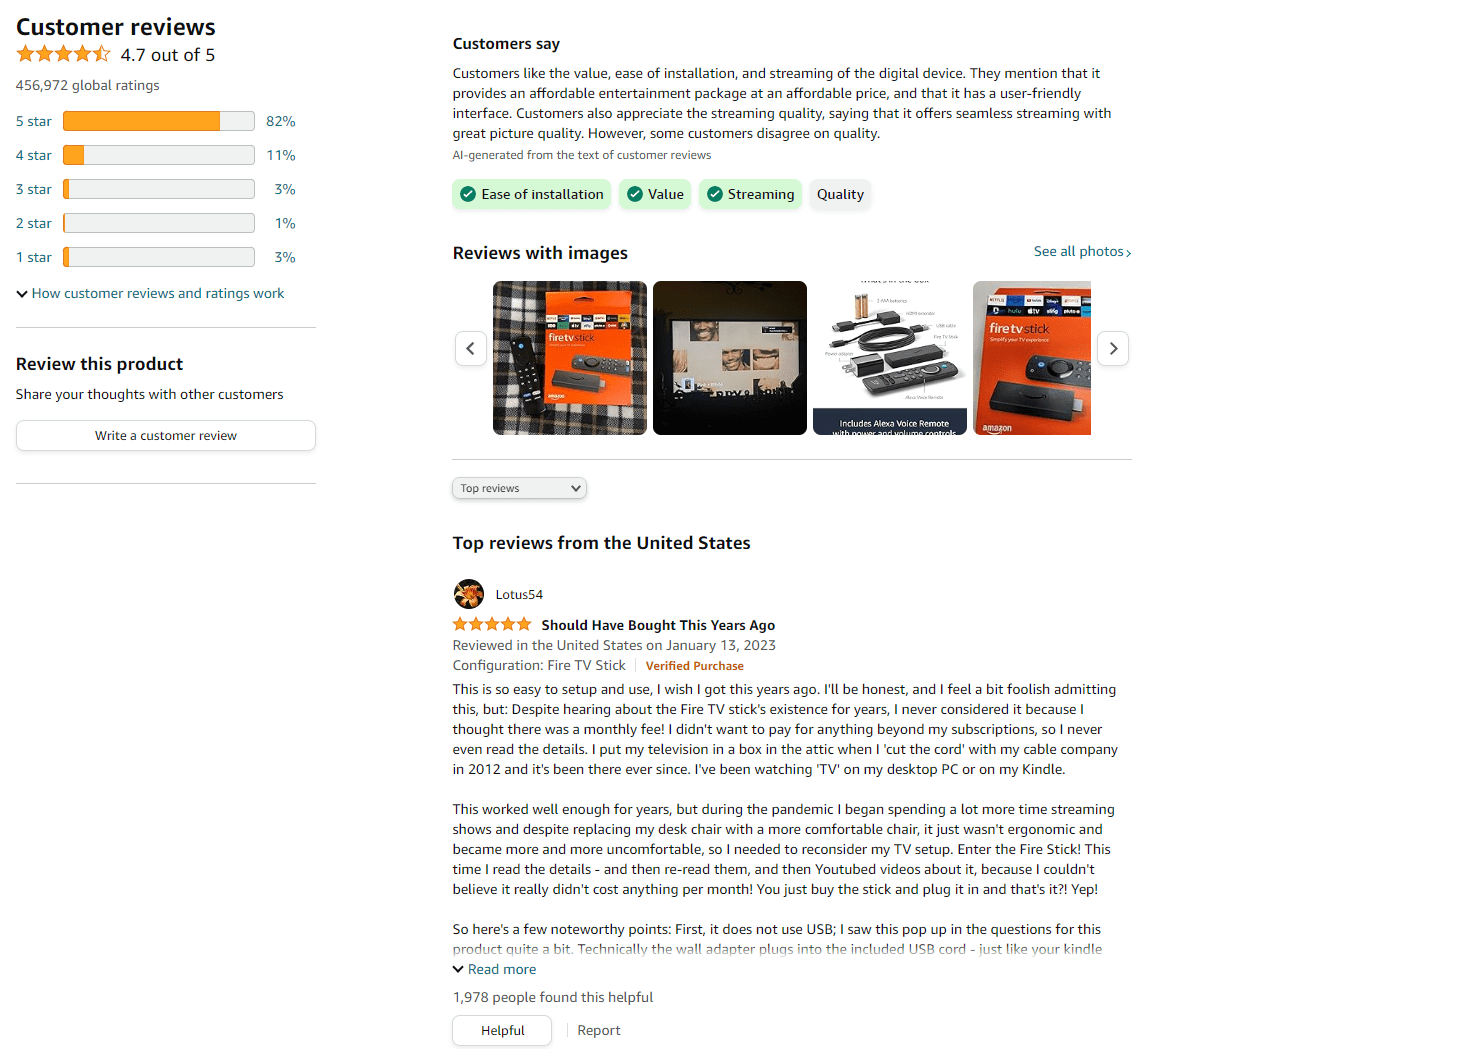Select the Value topic chip
The image size is (1482, 1049).
(655, 194)
